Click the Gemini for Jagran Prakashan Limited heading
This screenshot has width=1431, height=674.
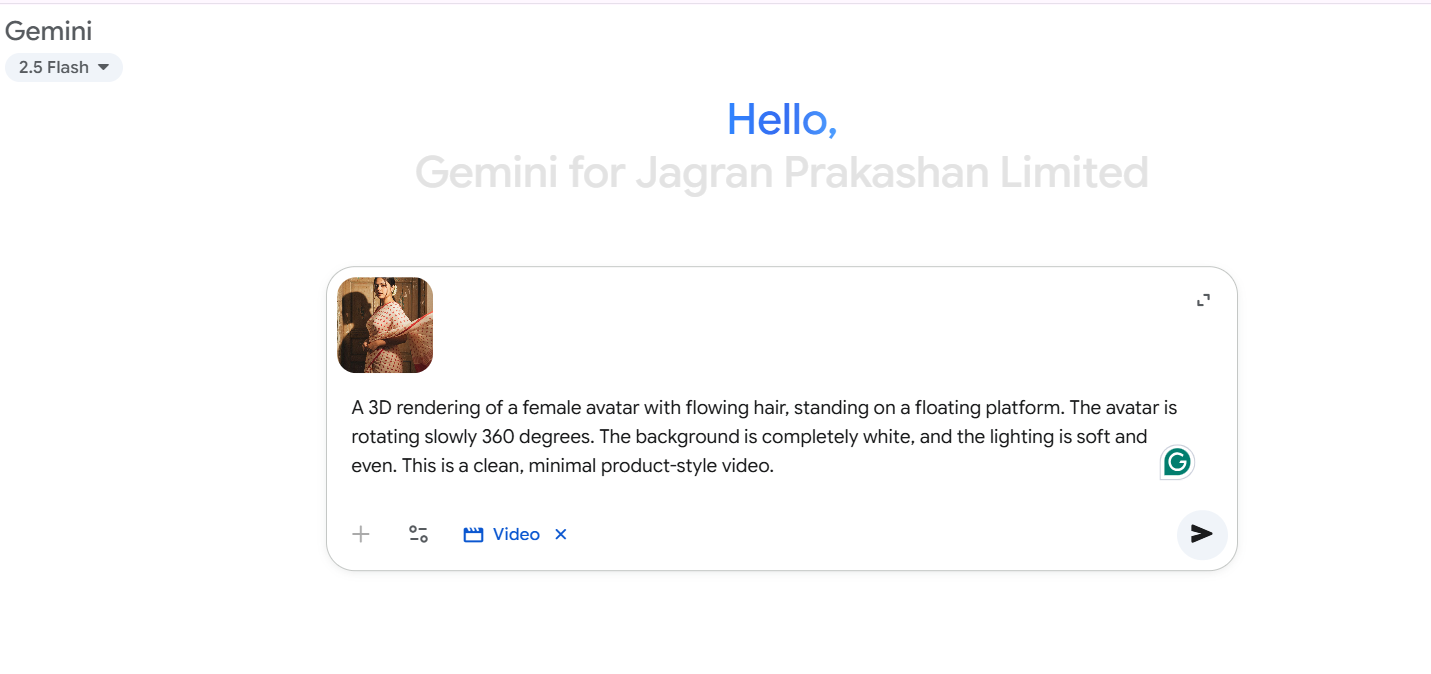tap(781, 173)
